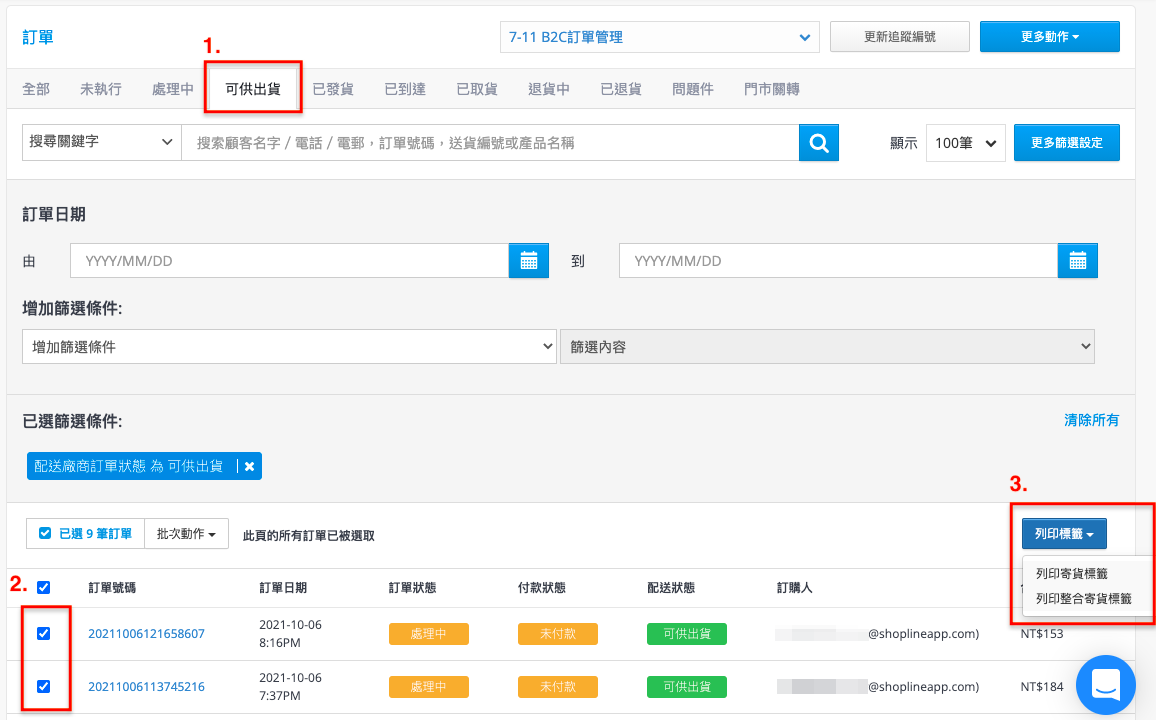
Task: Click 處理中 status badge of order 20211006121658607
Action: [428, 634]
